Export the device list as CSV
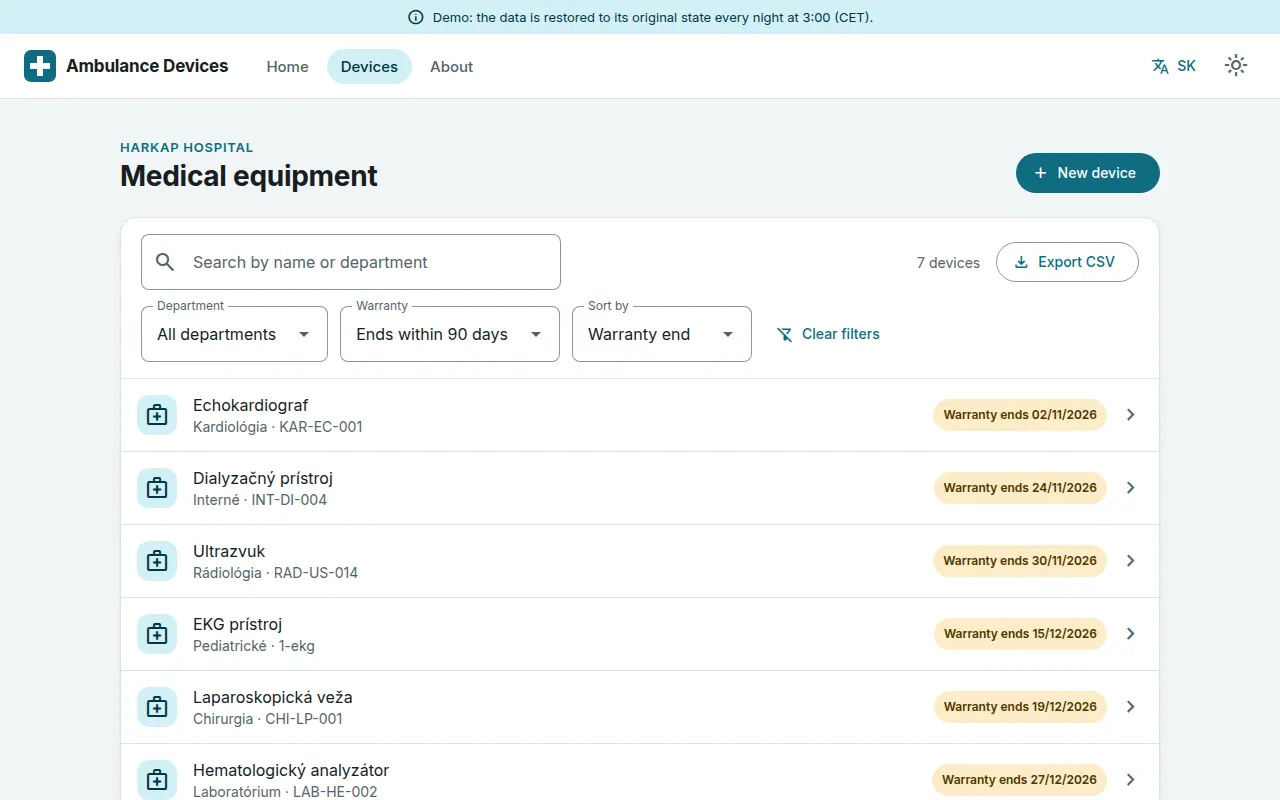 coord(1067,262)
